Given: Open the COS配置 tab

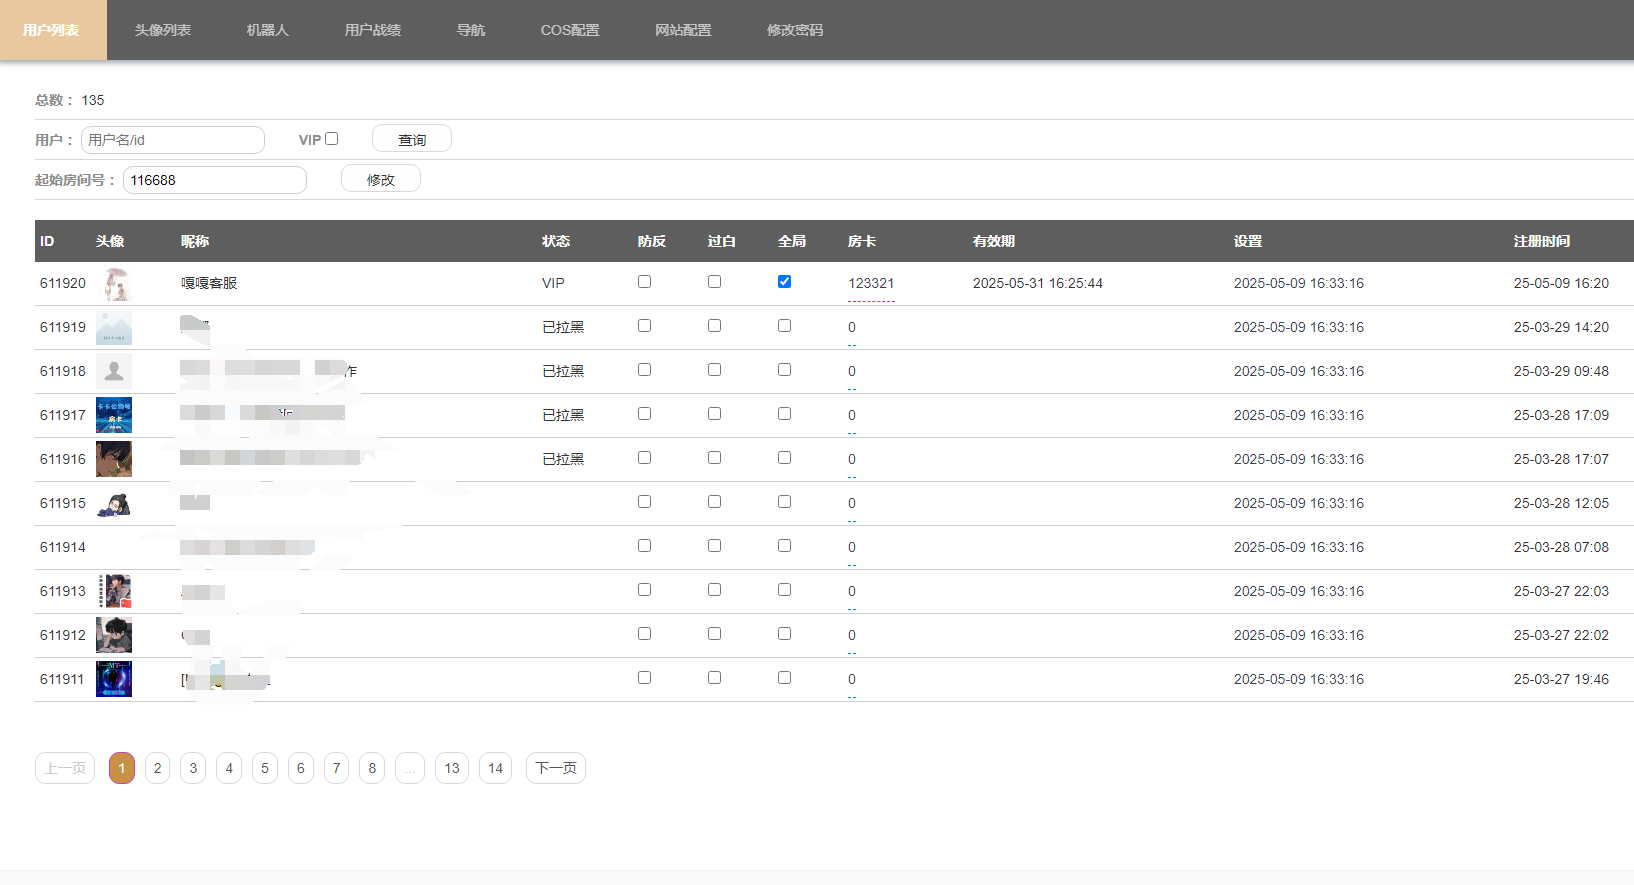Looking at the screenshot, I should [570, 30].
